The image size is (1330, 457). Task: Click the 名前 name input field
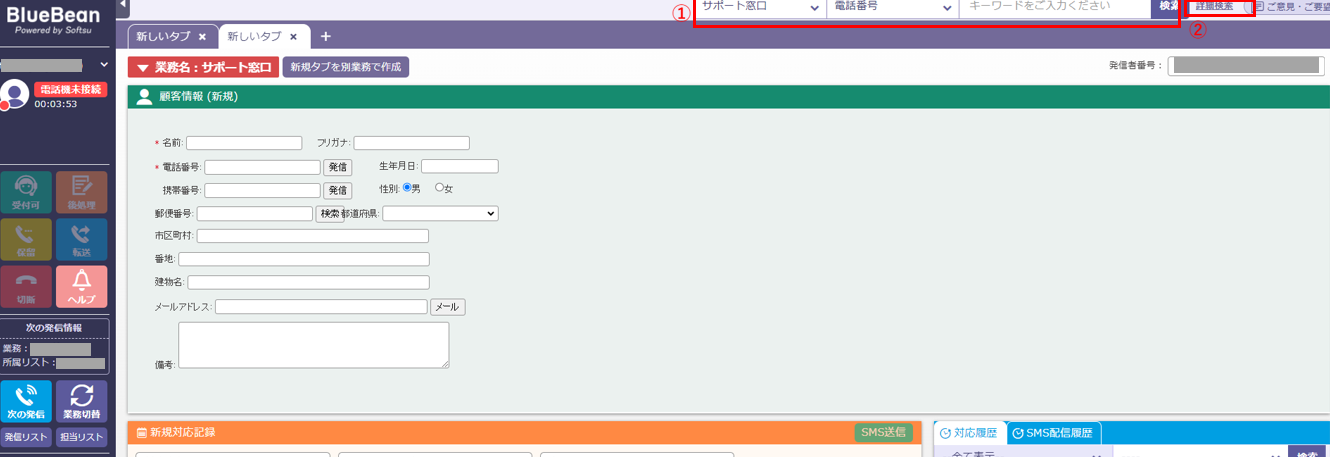coord(244,143)
